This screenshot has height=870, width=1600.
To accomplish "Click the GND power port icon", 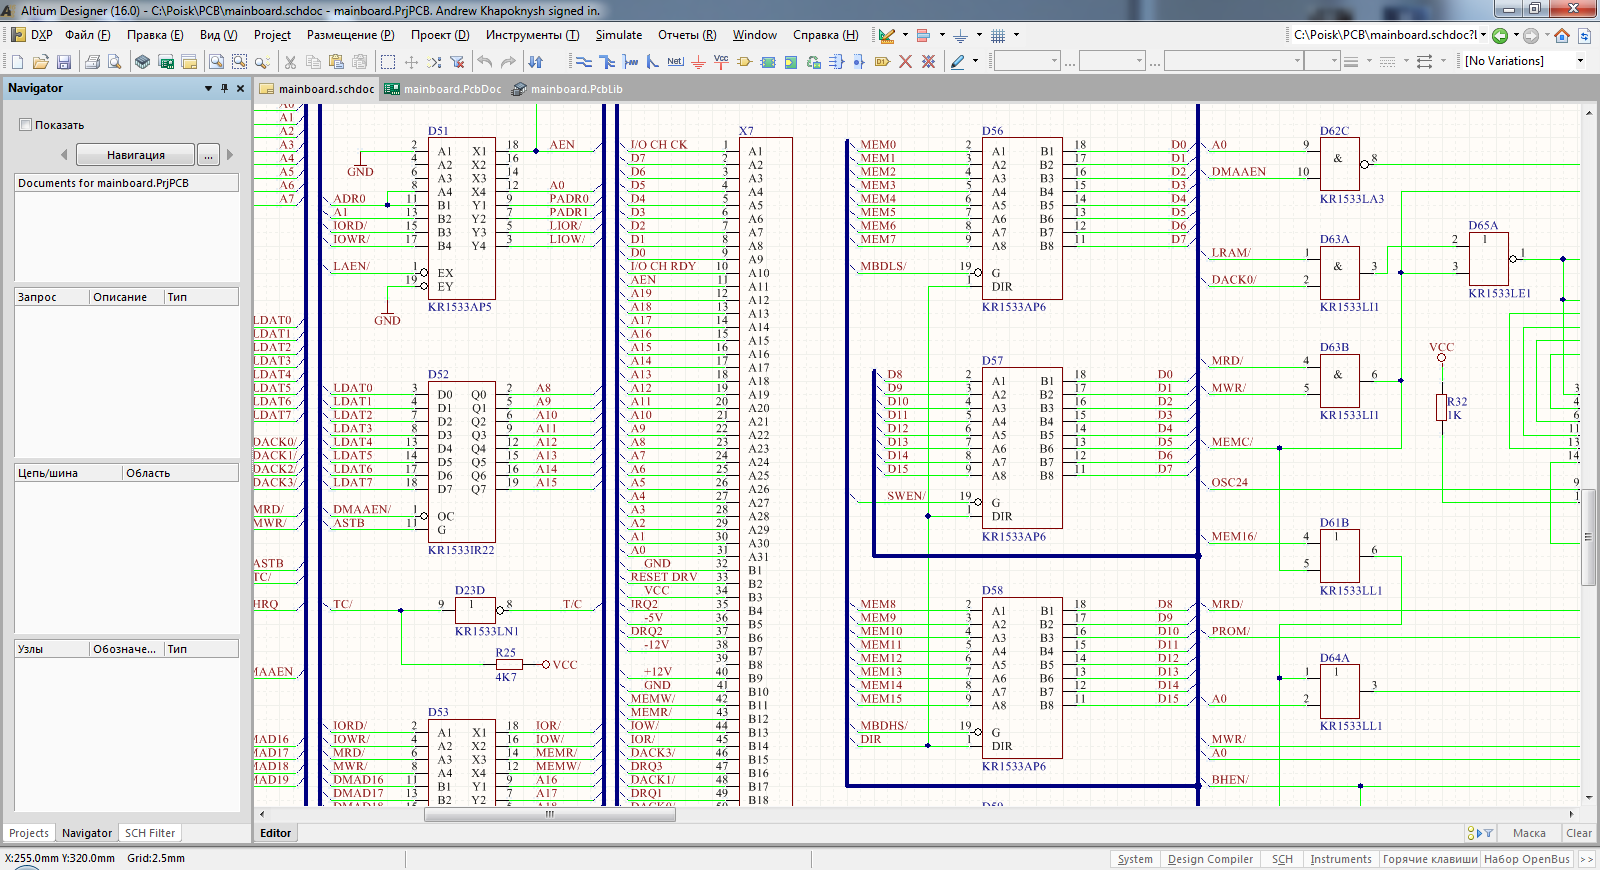I will 698,62.
